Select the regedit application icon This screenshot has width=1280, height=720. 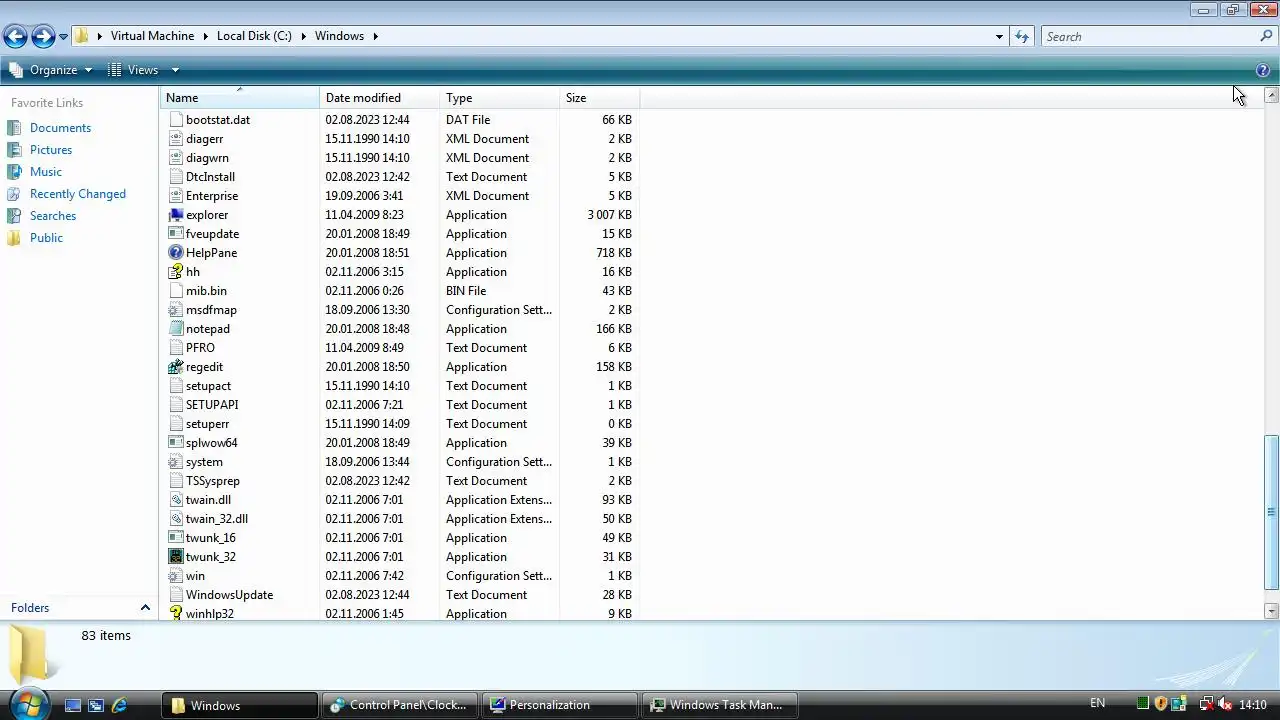tap(176, 367)
